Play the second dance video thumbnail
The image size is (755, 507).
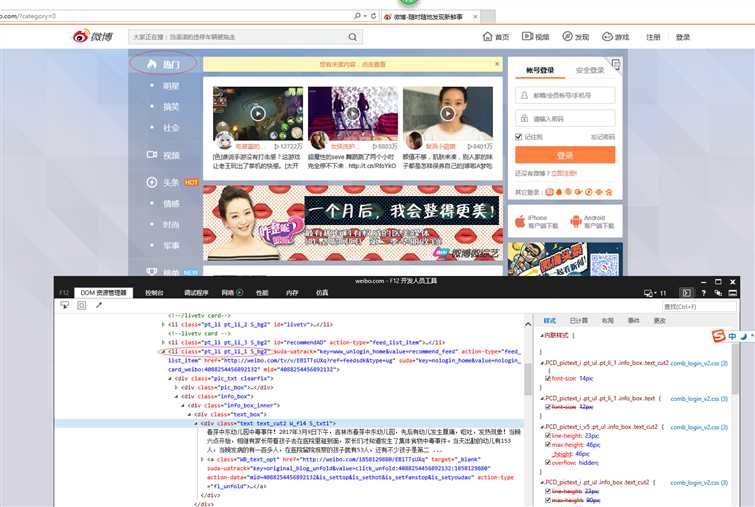pyautogui.click(x=353, y=114)
